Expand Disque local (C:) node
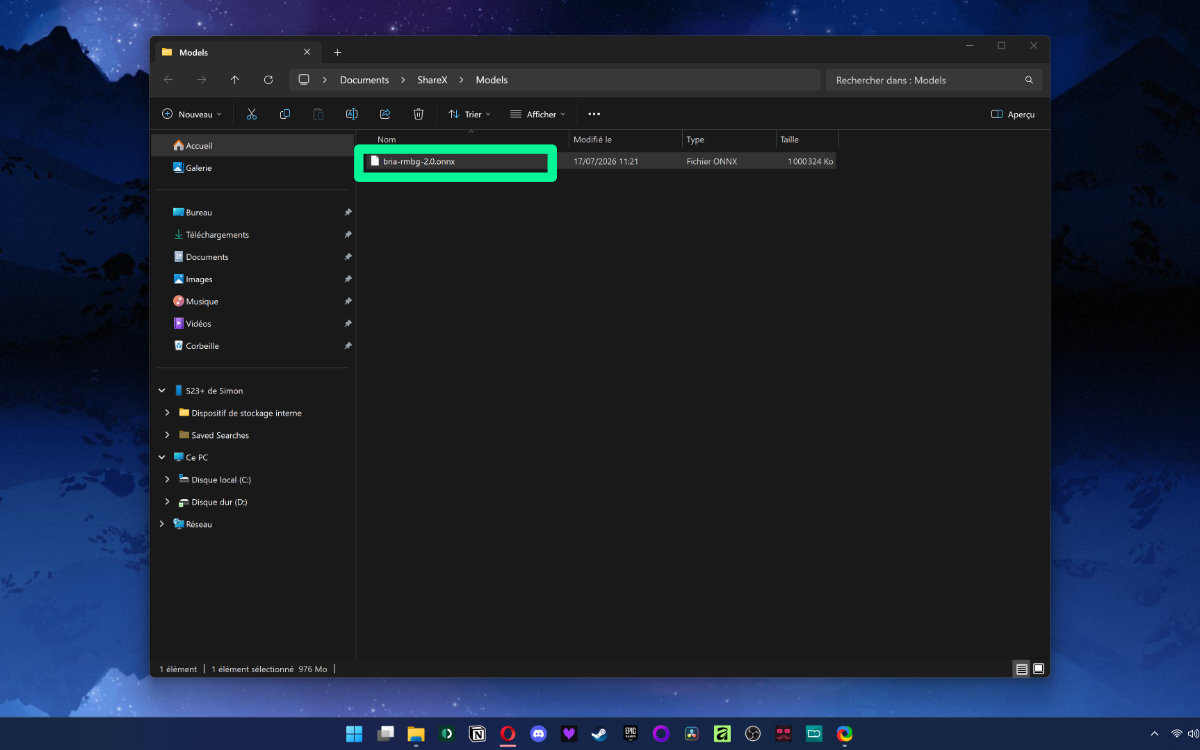1200x750 pixels. pos(167,480)
